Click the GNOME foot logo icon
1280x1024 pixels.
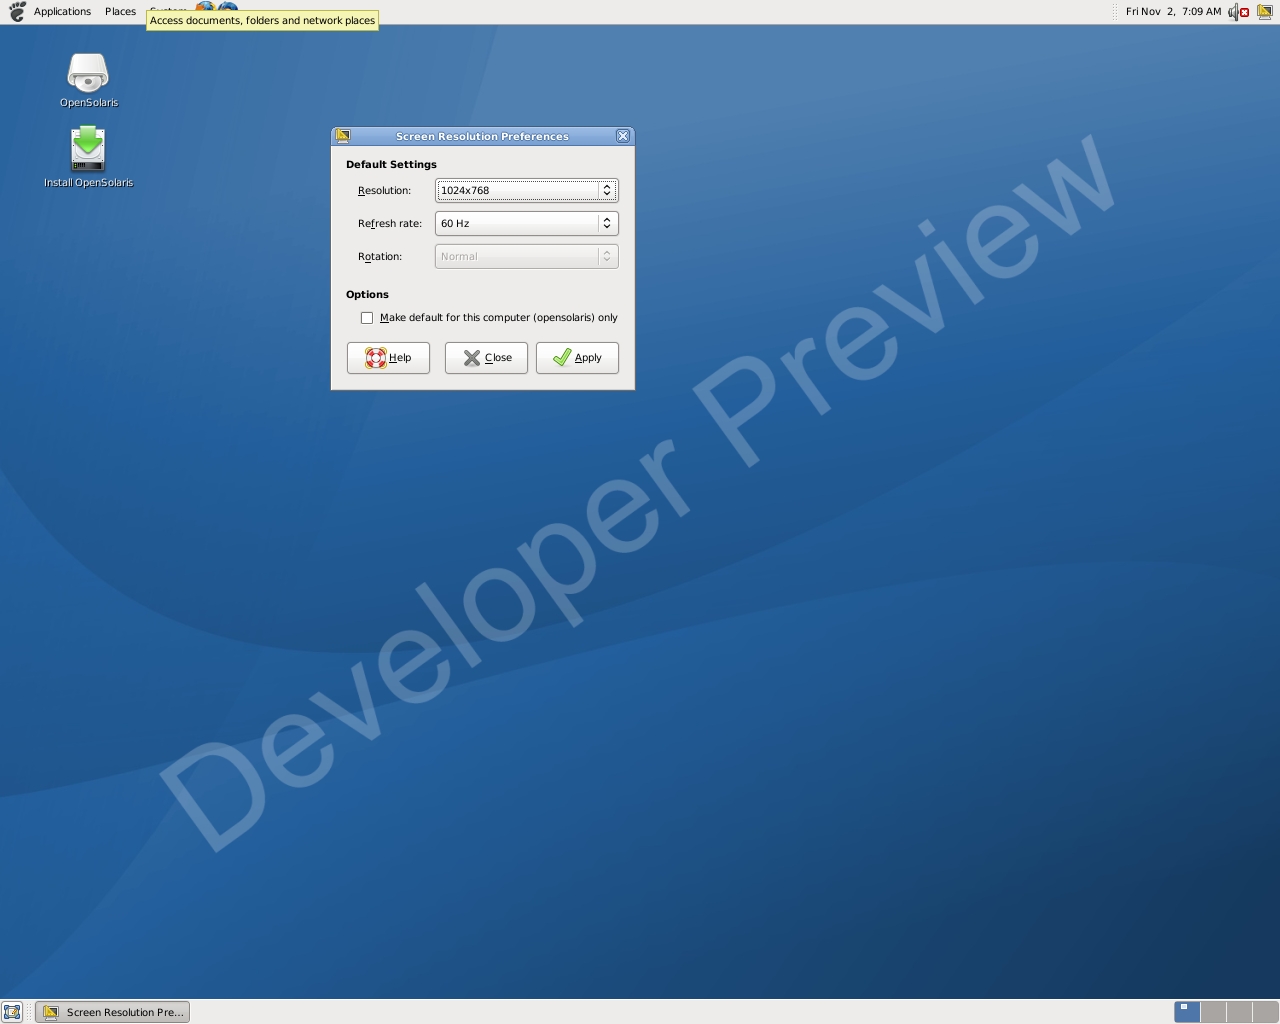pos(16,12)
